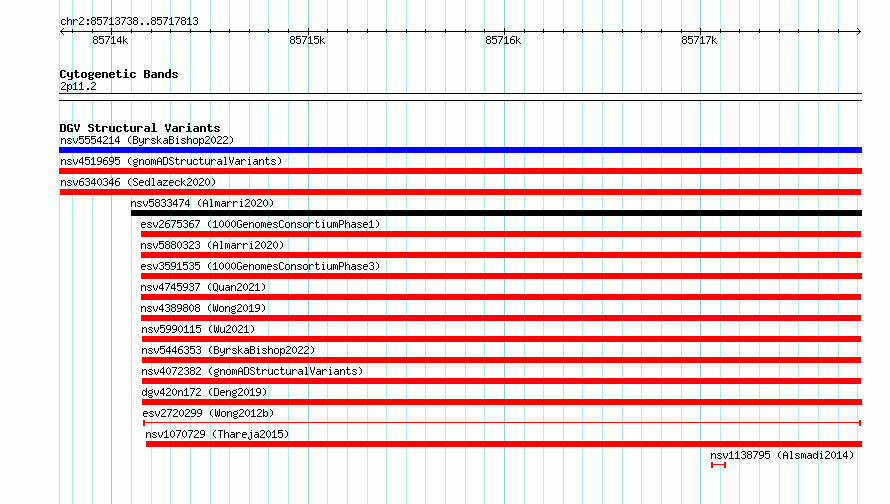Screen dimensions: 890x504
Task: Click the 85717k ruler label
Action: click(699, 40)
